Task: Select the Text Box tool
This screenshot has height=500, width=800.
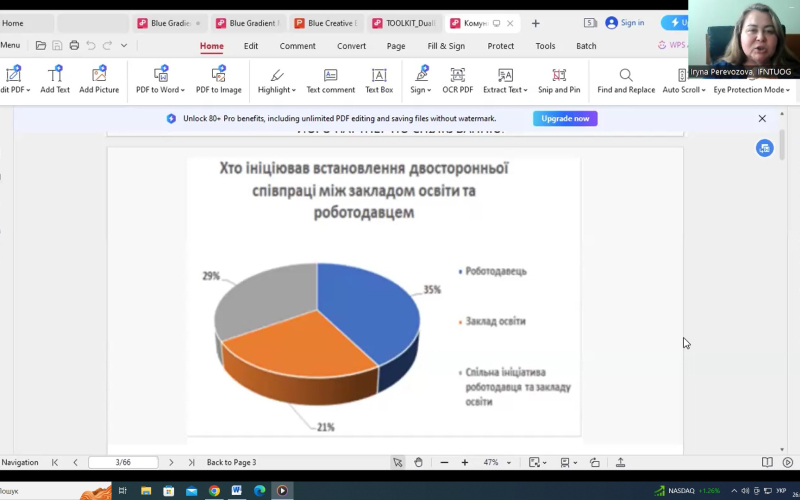Action: [379, 80]
